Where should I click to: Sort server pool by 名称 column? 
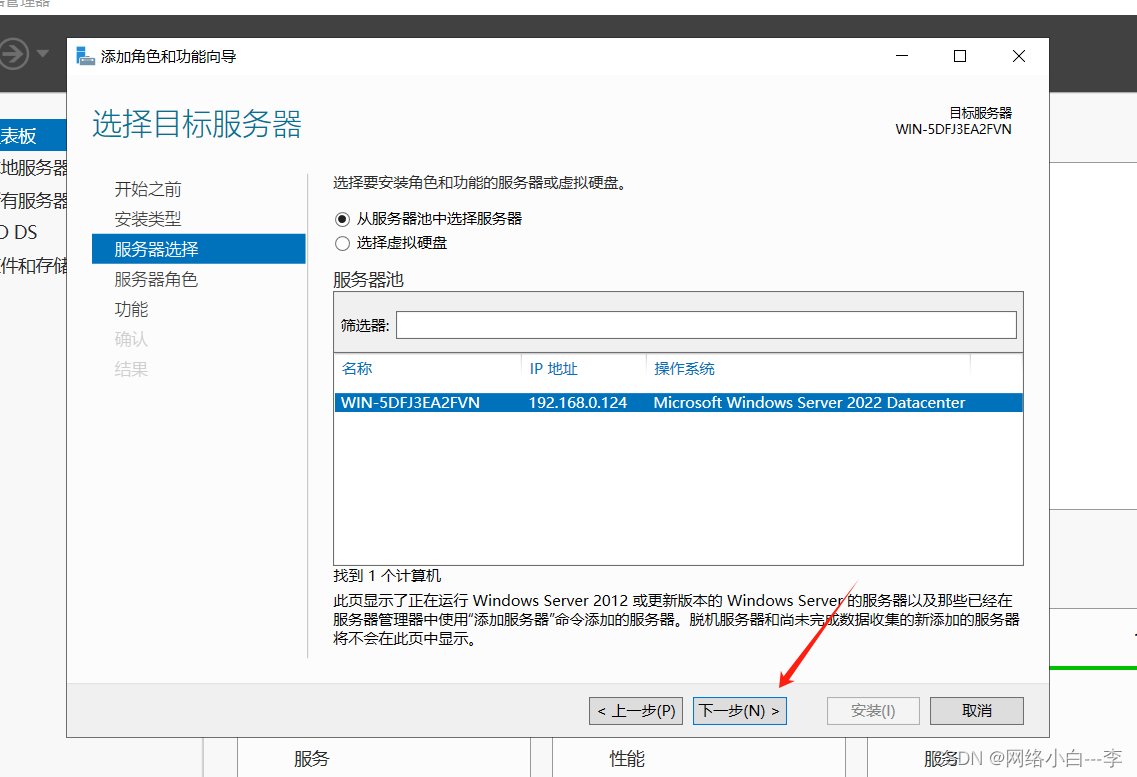click(x=357, y=368)
